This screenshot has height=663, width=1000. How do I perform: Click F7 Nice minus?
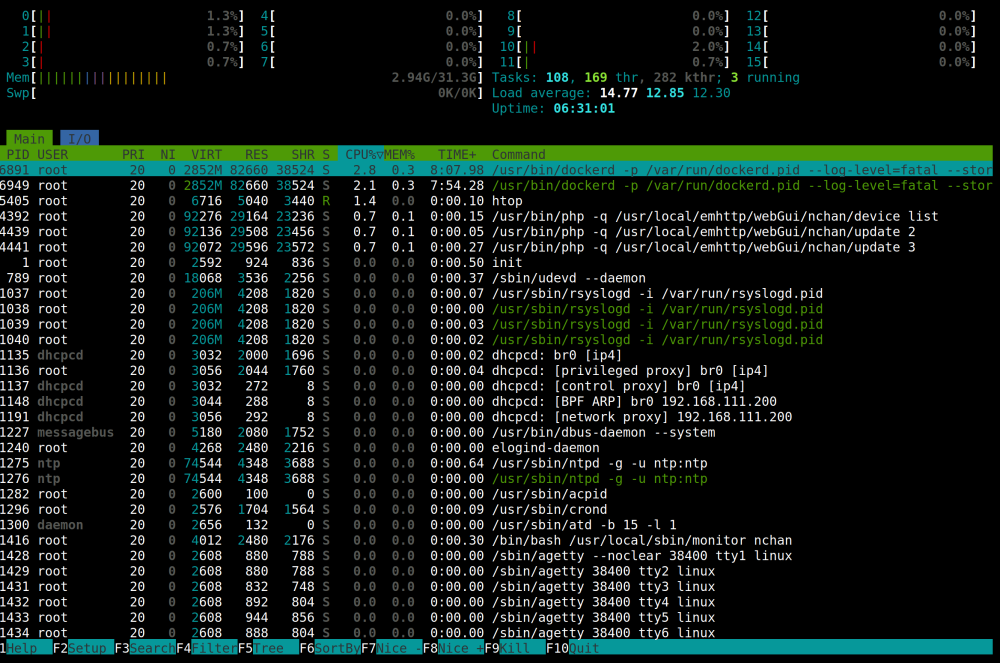click(392, 648)
